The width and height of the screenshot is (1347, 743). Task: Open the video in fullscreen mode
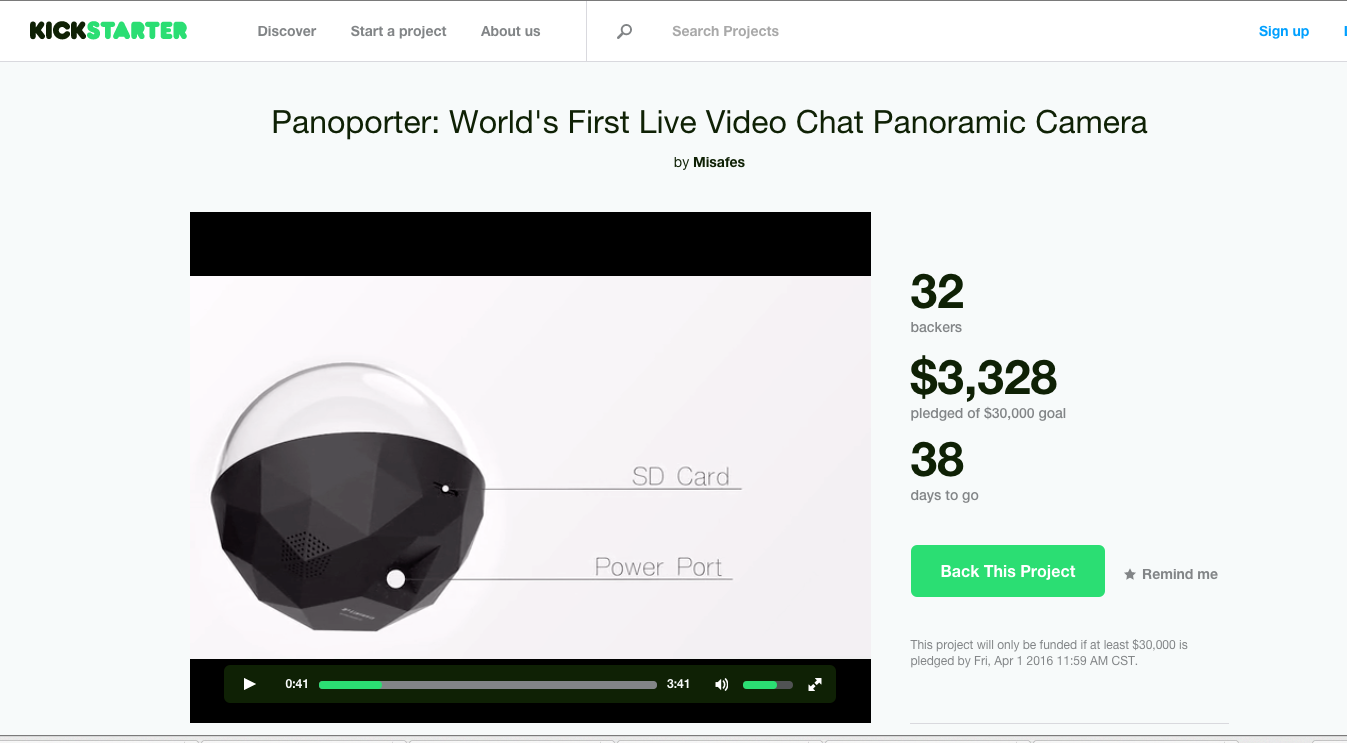(815, 684)
